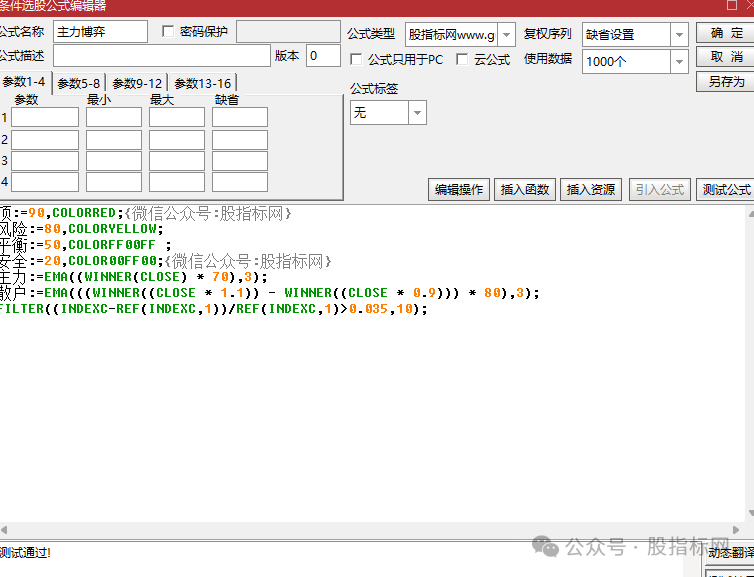Click the code editor scroll-right arrow
The image size is (754, 577).
click(736, 530)
